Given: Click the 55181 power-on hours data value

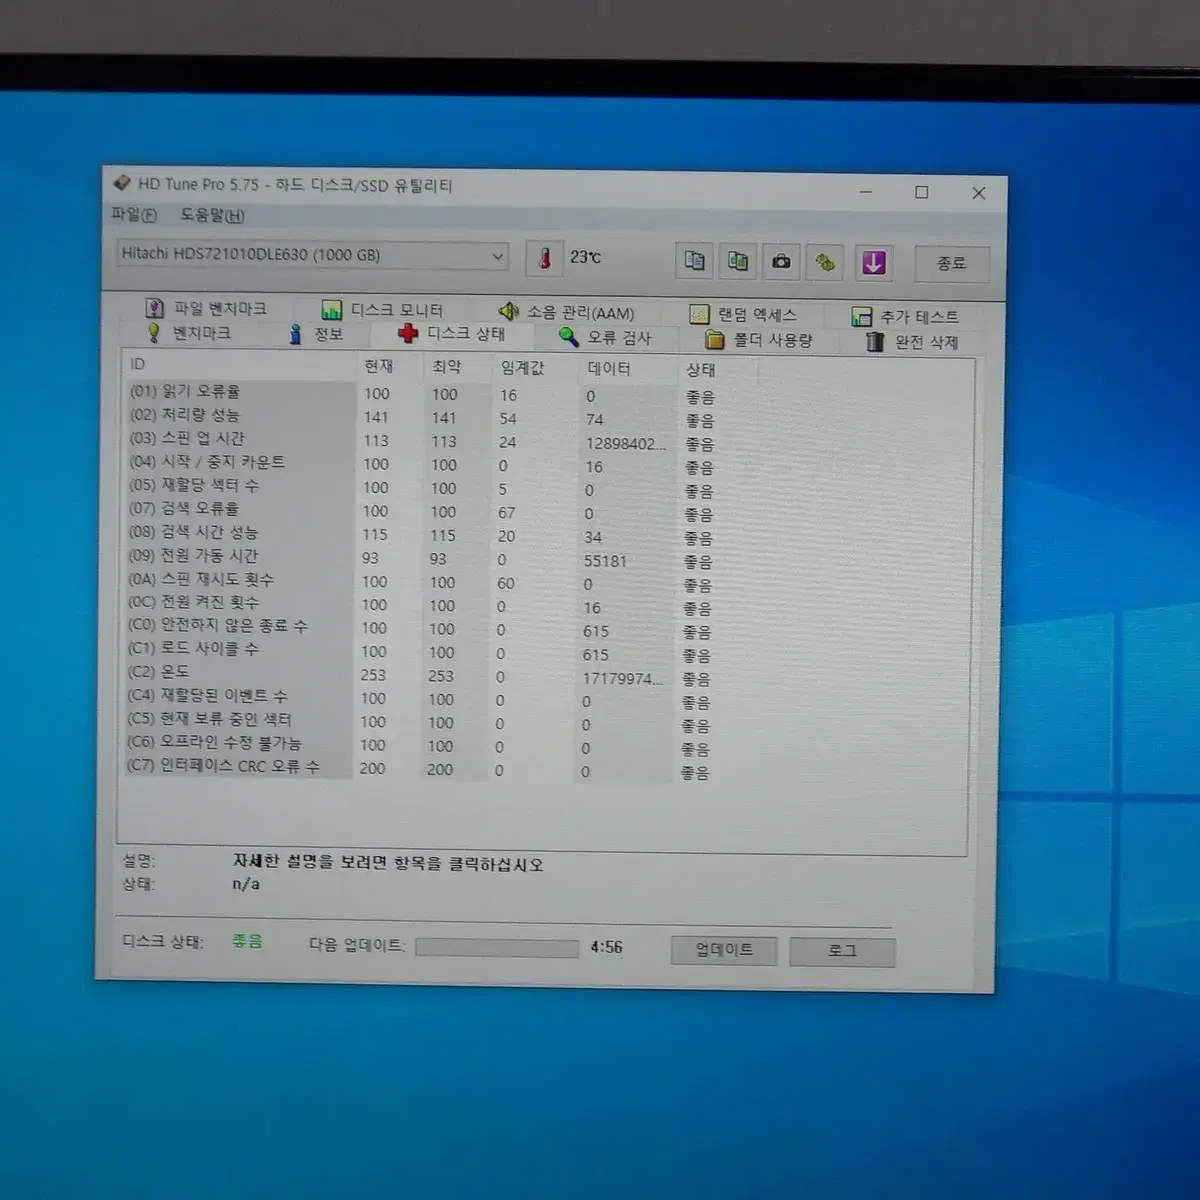Looking at the screenshot, I should (x=605, y=561).
